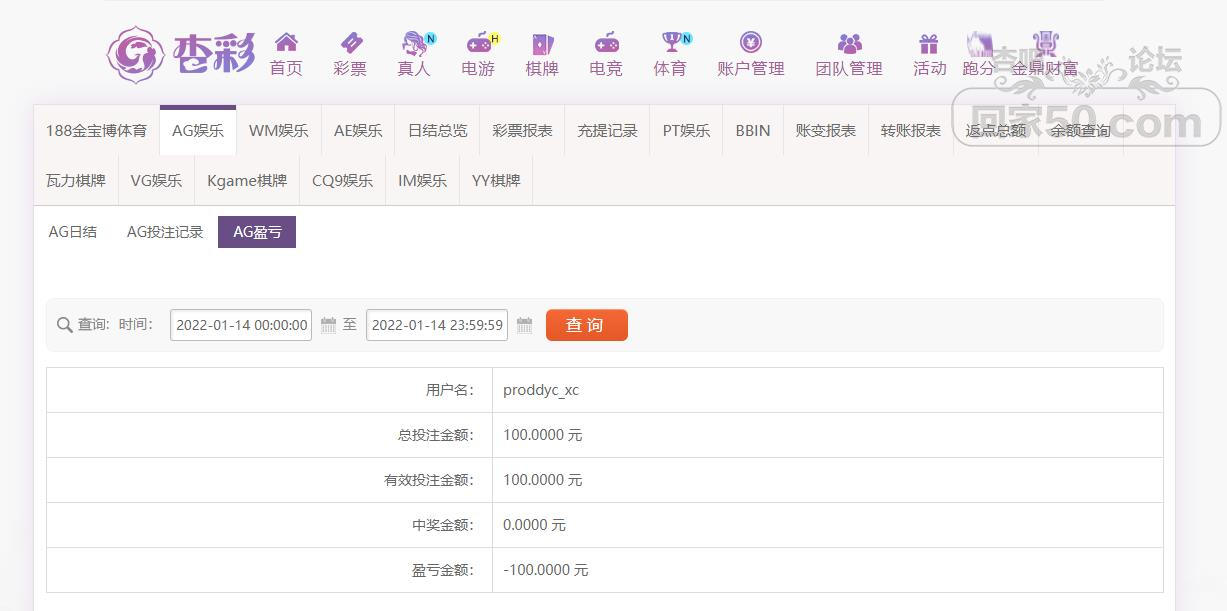
Task: Switch to the BBIN tab
Action: [753, 130]
